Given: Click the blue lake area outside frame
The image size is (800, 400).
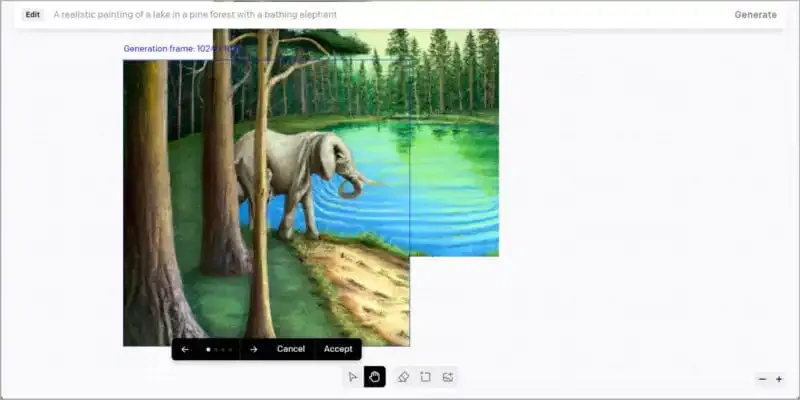Looking at the screenshot, I should [455, 190].
